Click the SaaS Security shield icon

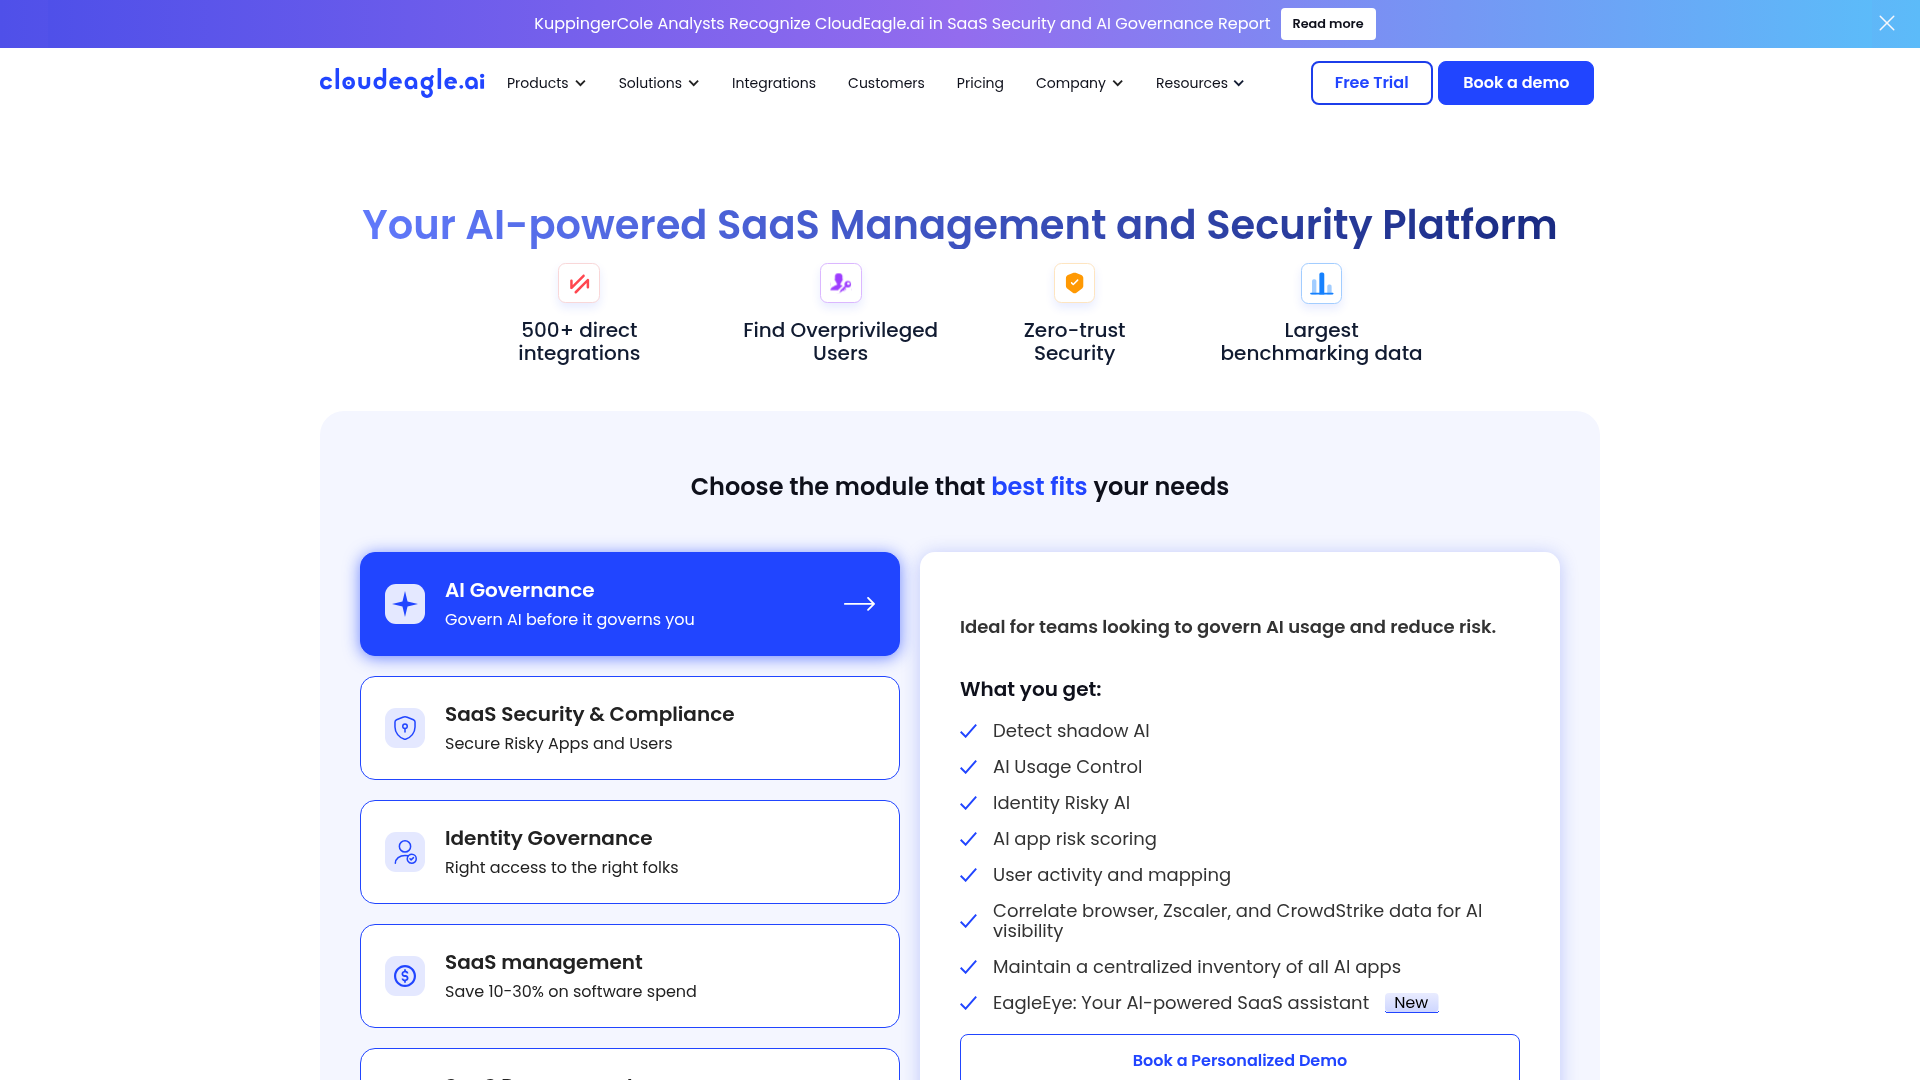(x=405, y=728)
